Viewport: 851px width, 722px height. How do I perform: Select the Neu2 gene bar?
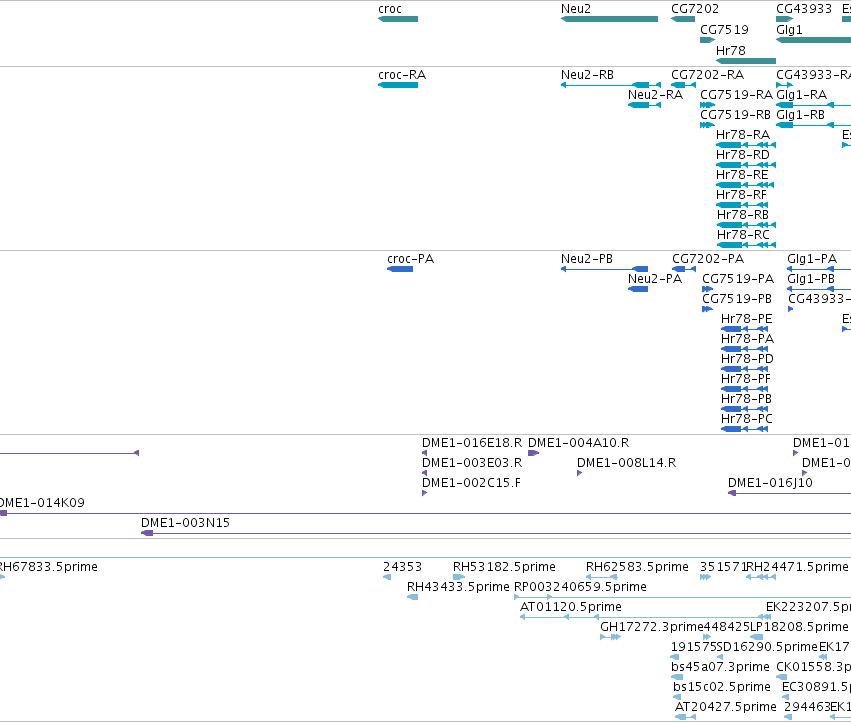pyautogui.click(x=609, y=19)
